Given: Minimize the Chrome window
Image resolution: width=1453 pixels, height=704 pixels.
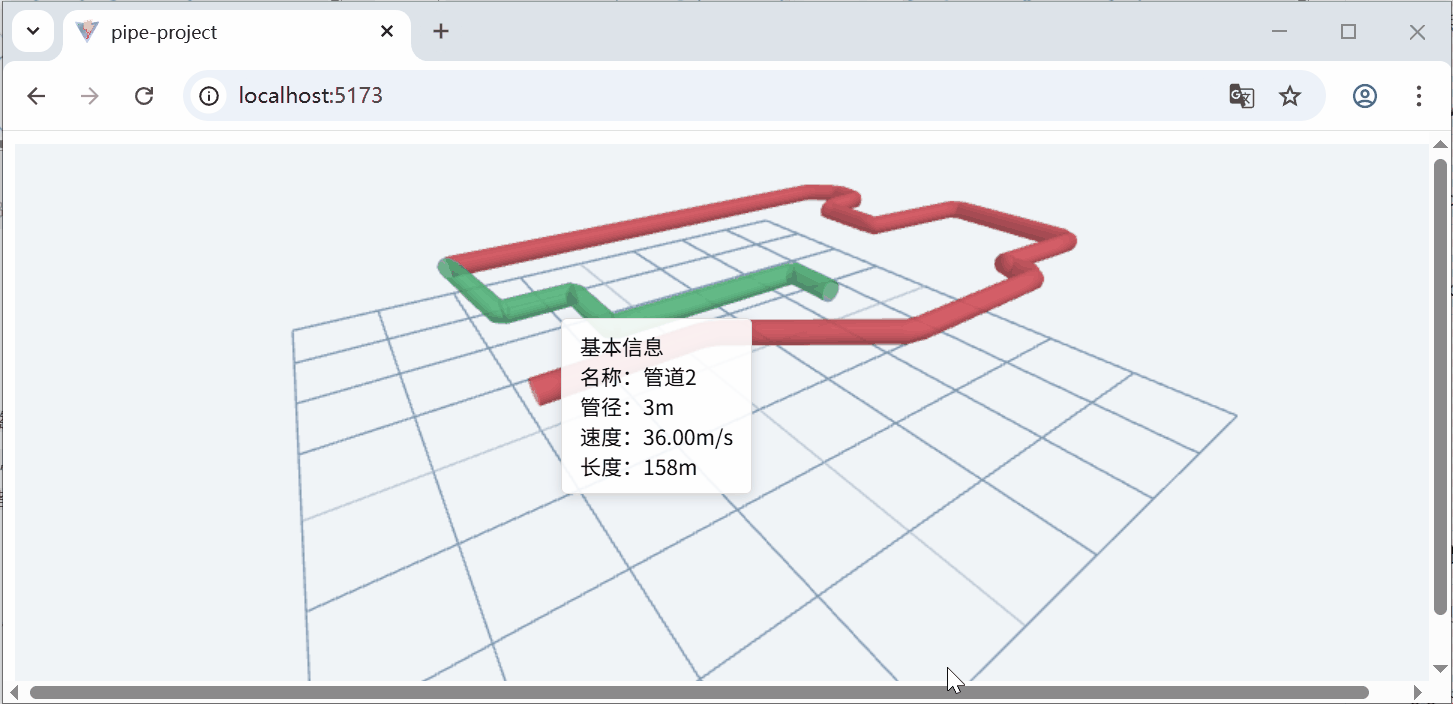Looking at the screenshot, I should coord(1279,32).
